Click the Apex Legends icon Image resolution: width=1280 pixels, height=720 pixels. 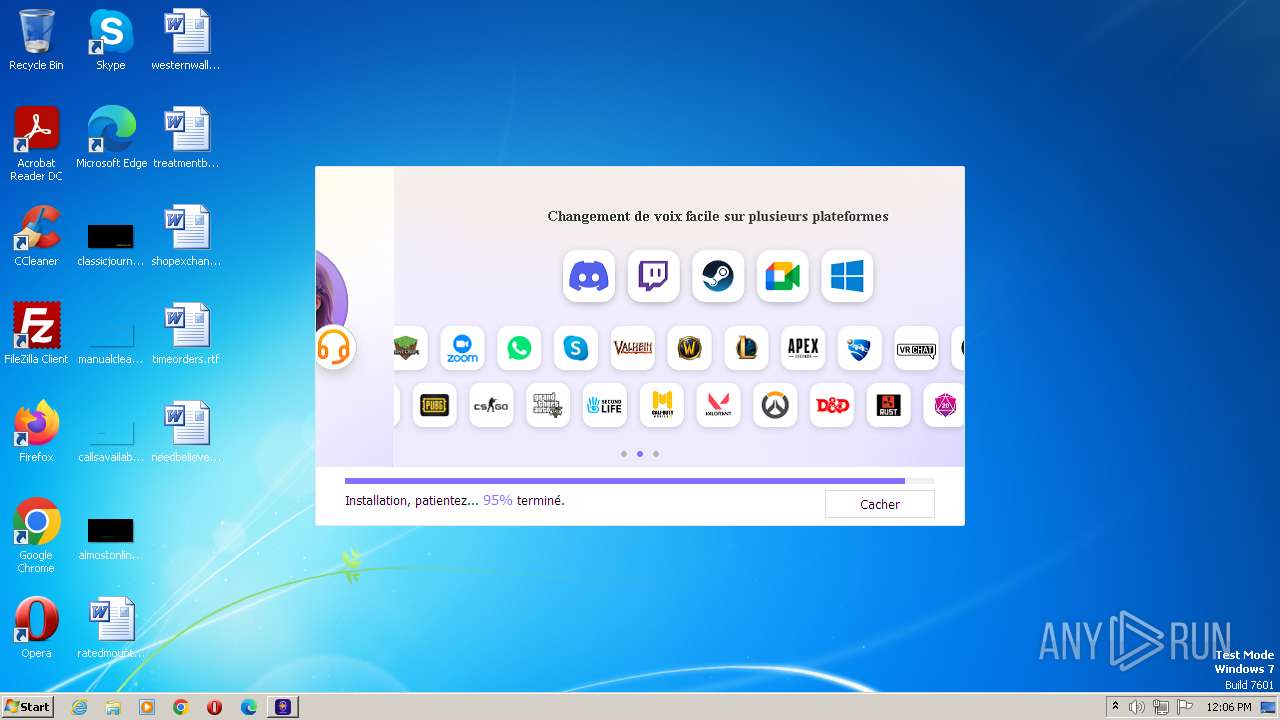point(803,348)
